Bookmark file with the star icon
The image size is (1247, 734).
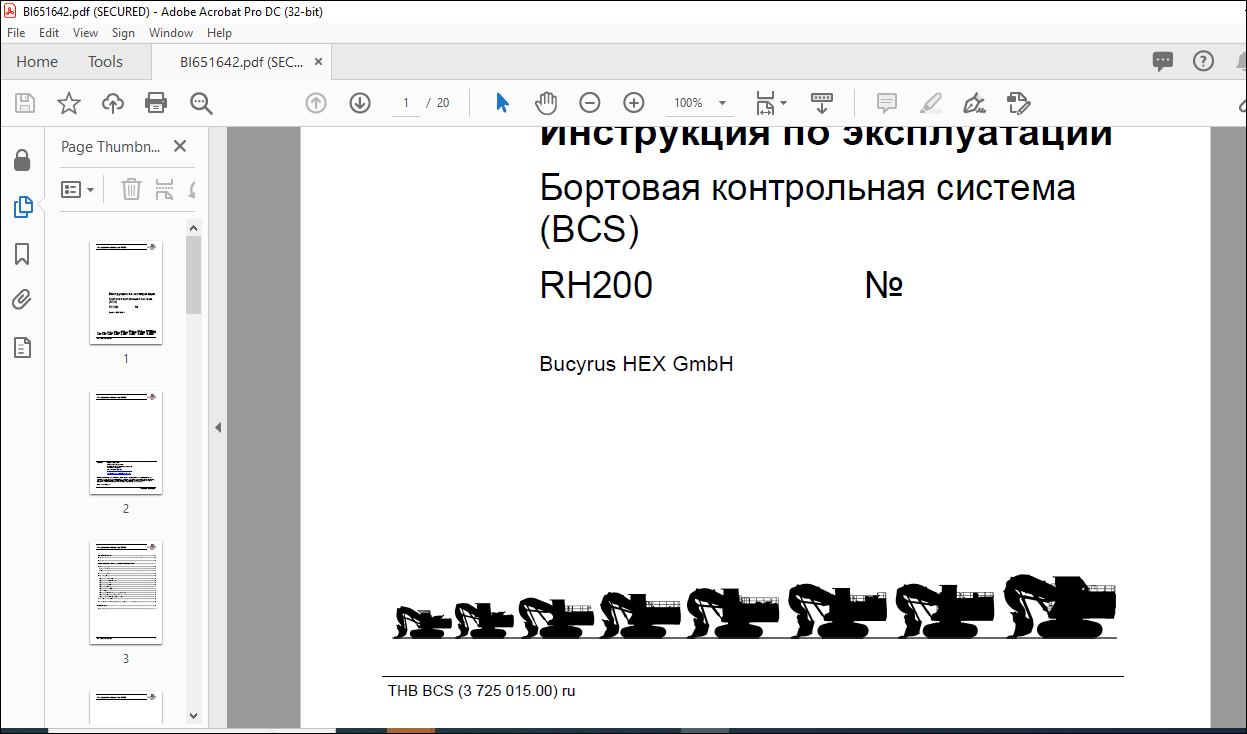(68, 103)
